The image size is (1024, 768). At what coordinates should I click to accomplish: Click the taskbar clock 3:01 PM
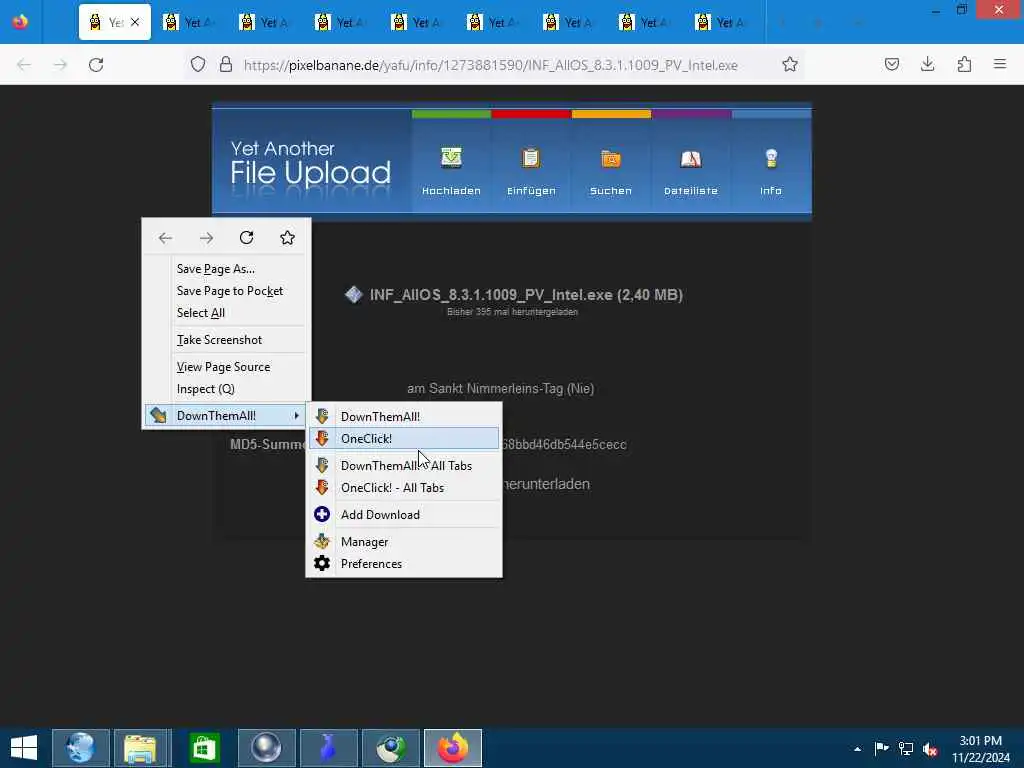click(980, 741)
